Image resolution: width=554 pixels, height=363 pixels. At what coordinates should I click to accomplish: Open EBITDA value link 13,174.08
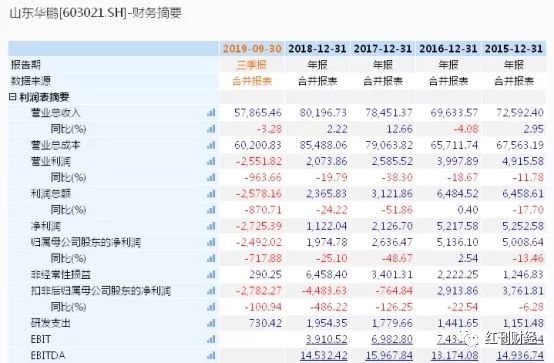454,356
